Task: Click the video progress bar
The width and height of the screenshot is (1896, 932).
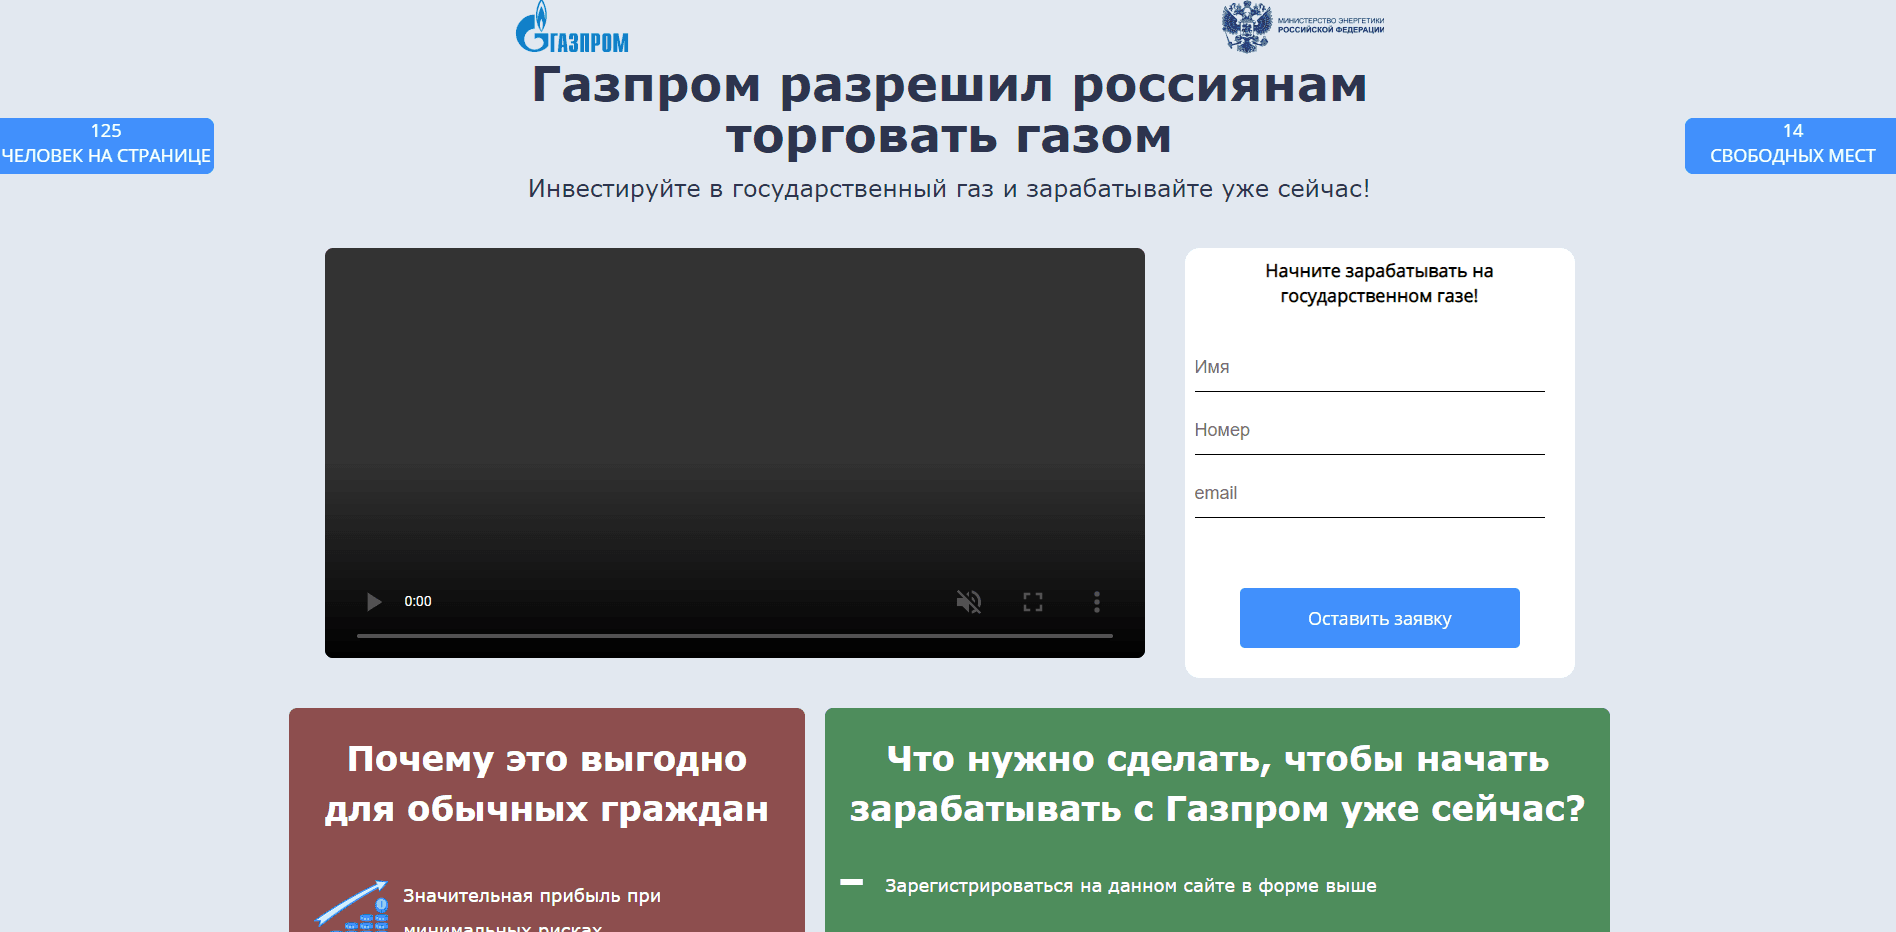Action: click(x=734, y=635)
